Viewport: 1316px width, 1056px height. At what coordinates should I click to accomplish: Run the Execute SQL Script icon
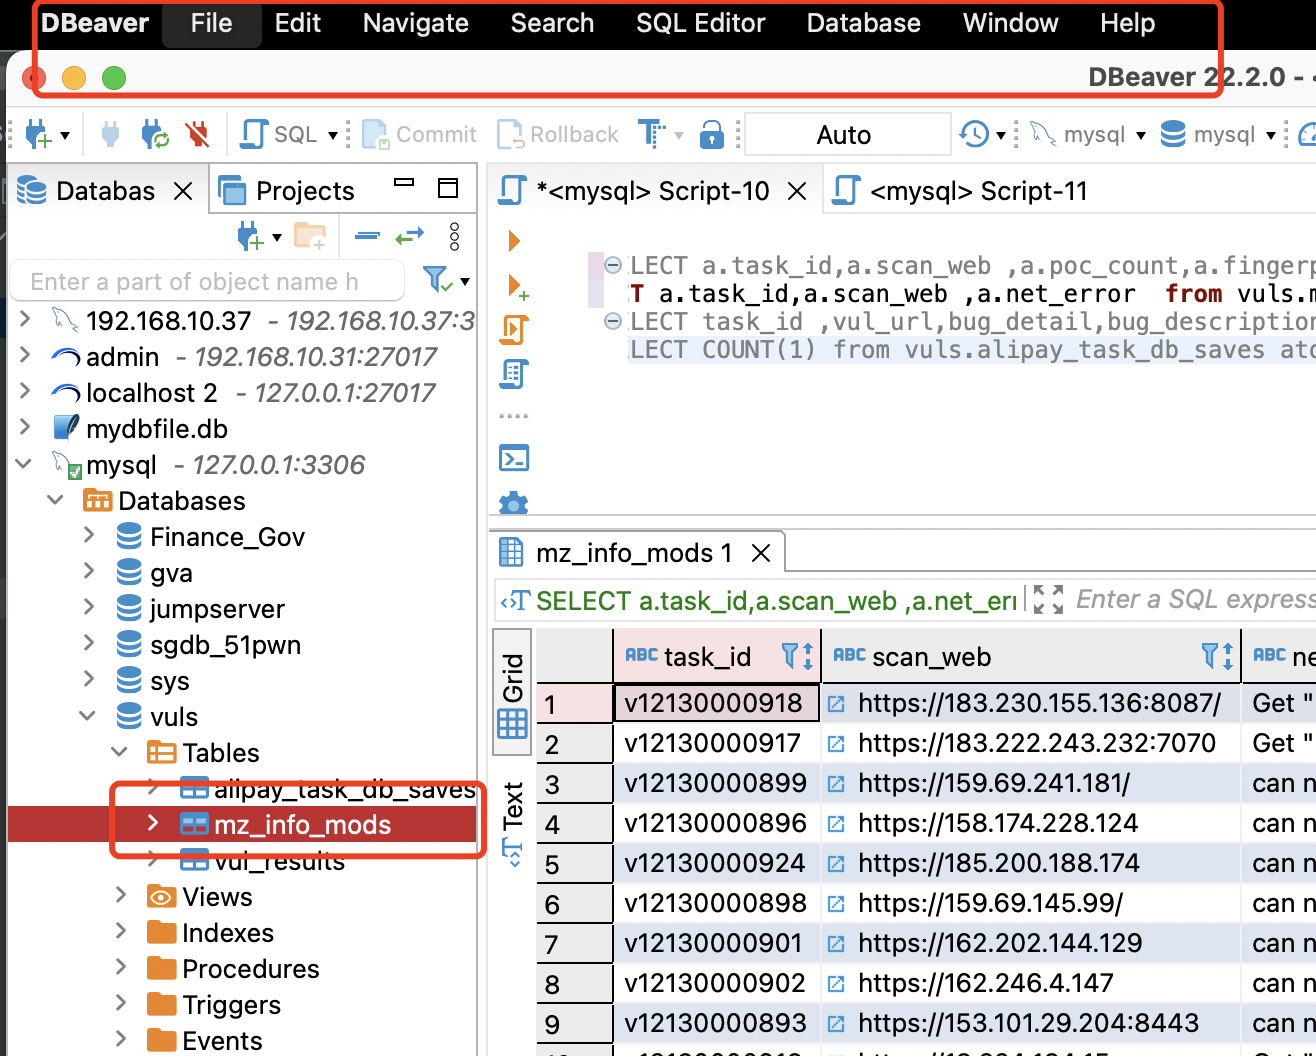[514, 329]
